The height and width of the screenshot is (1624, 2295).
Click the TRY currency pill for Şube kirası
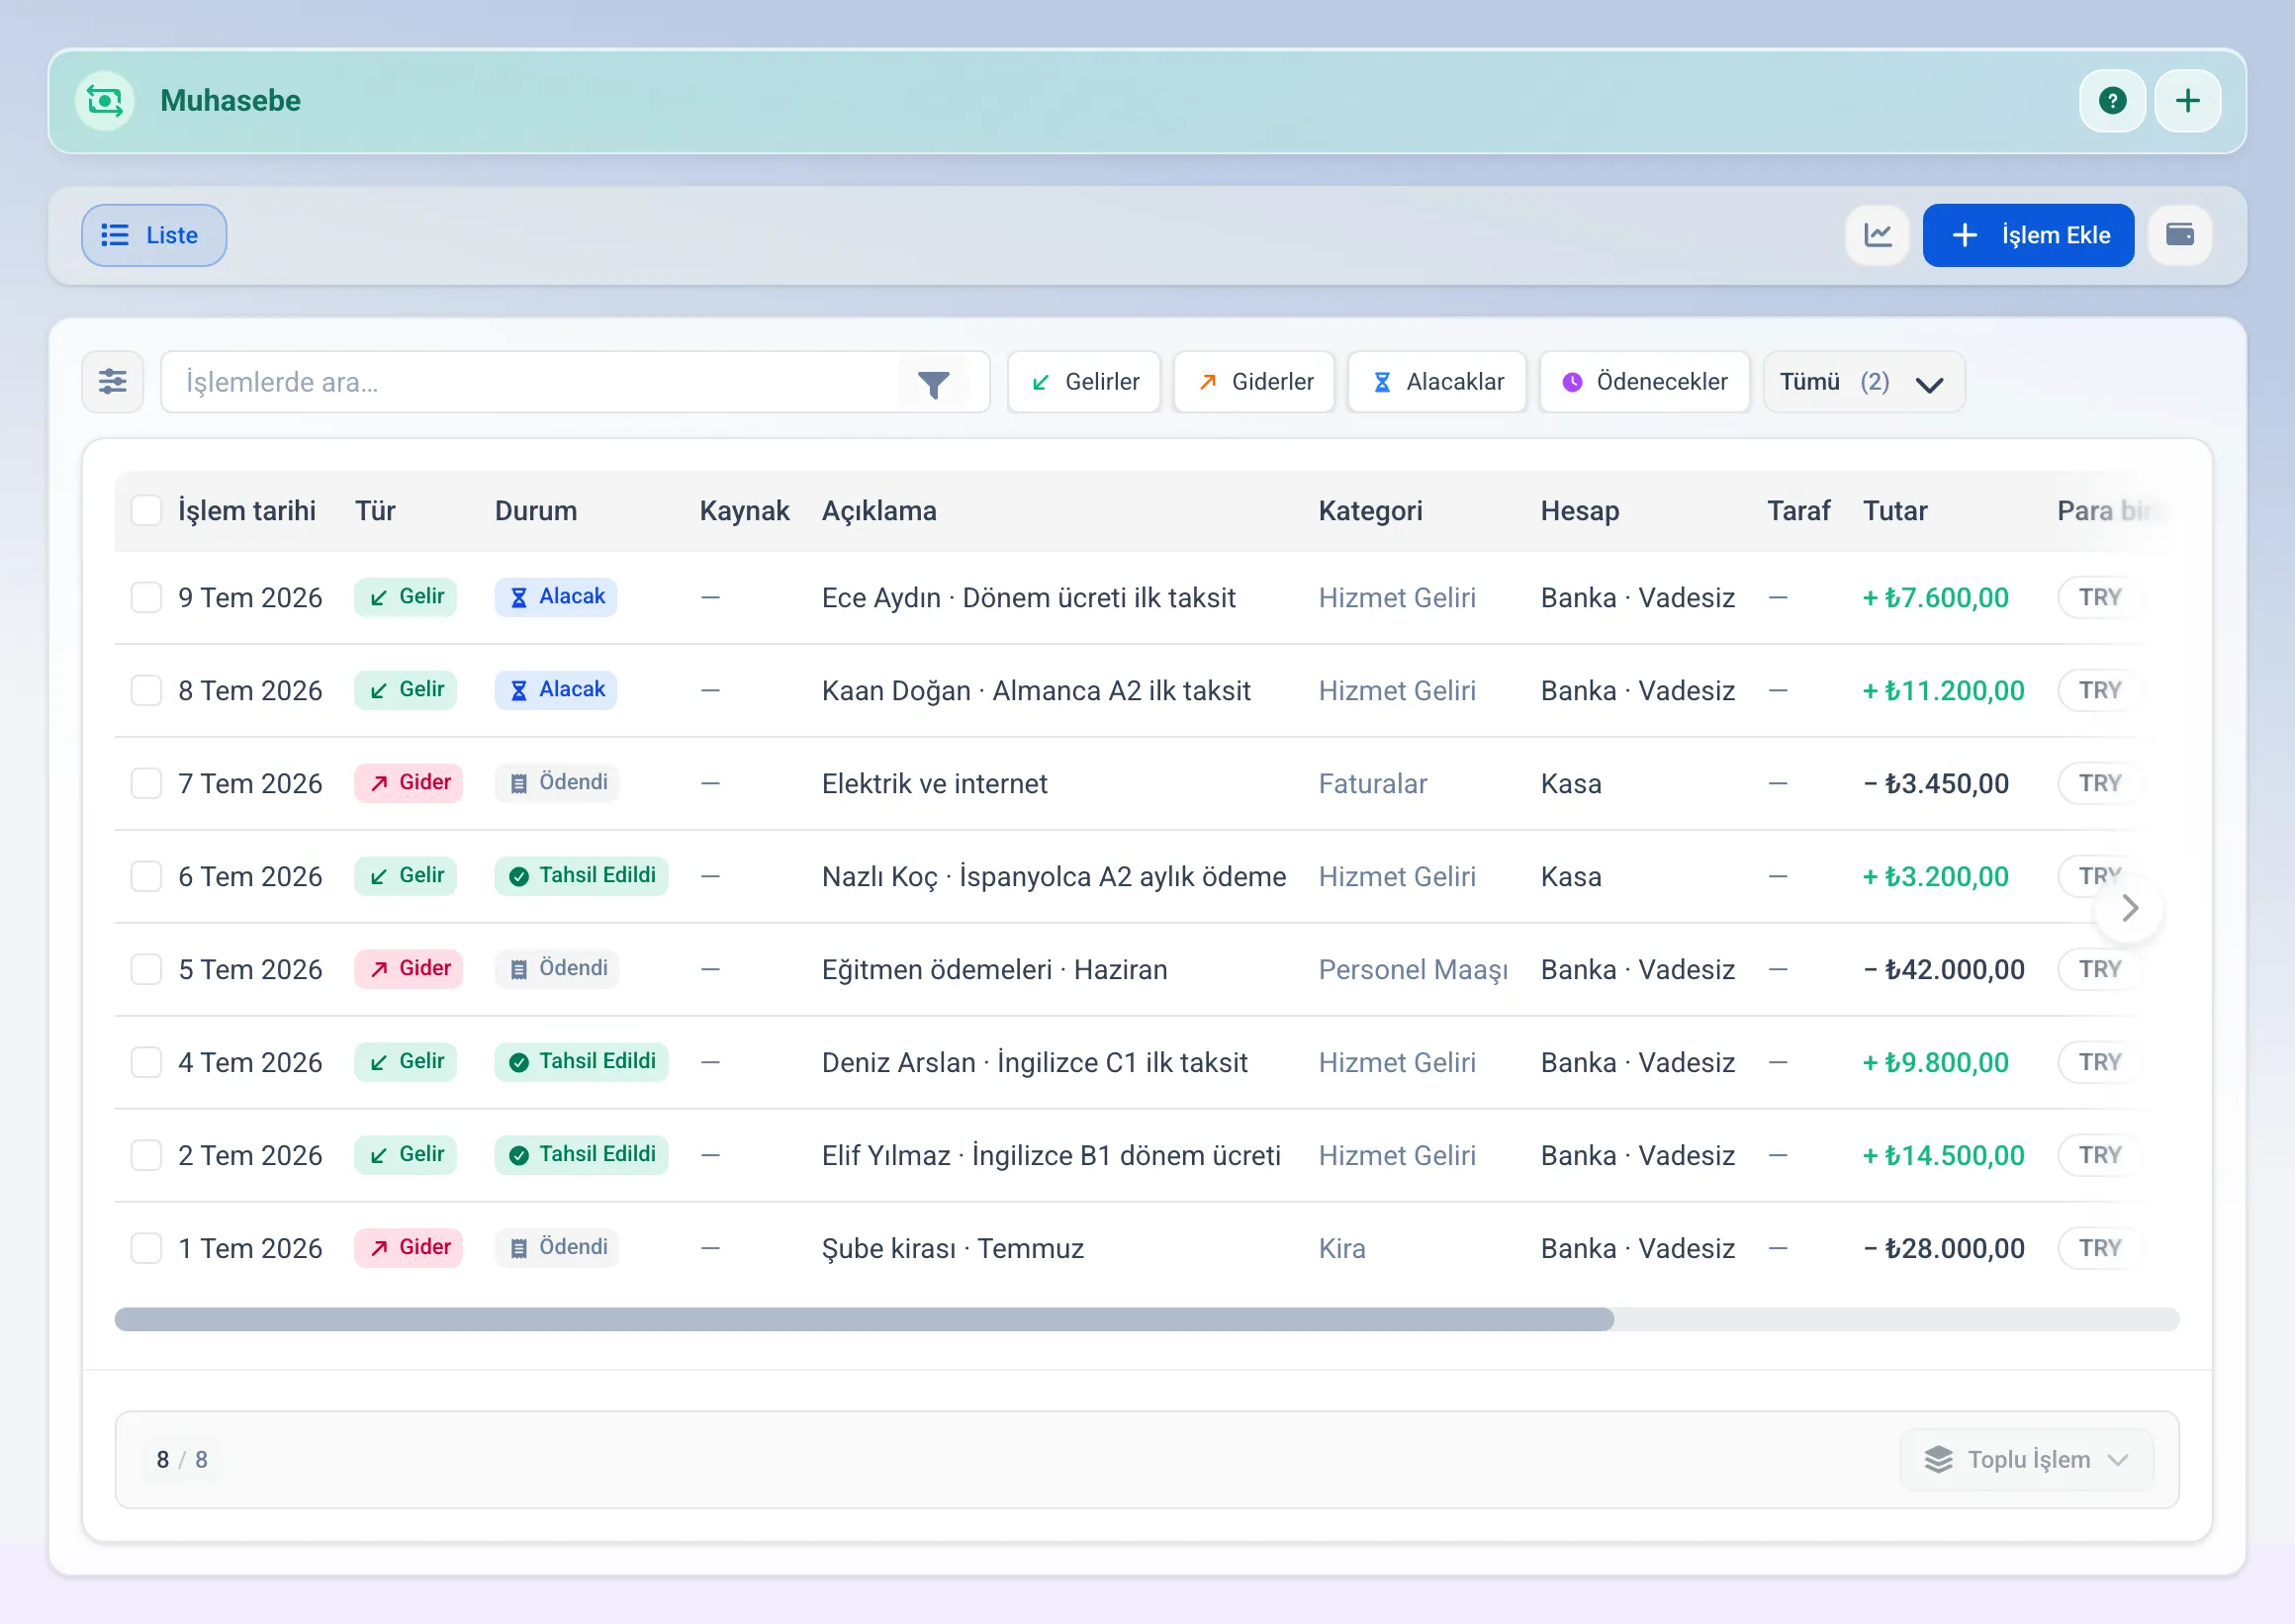(x=2099, y=1249)
